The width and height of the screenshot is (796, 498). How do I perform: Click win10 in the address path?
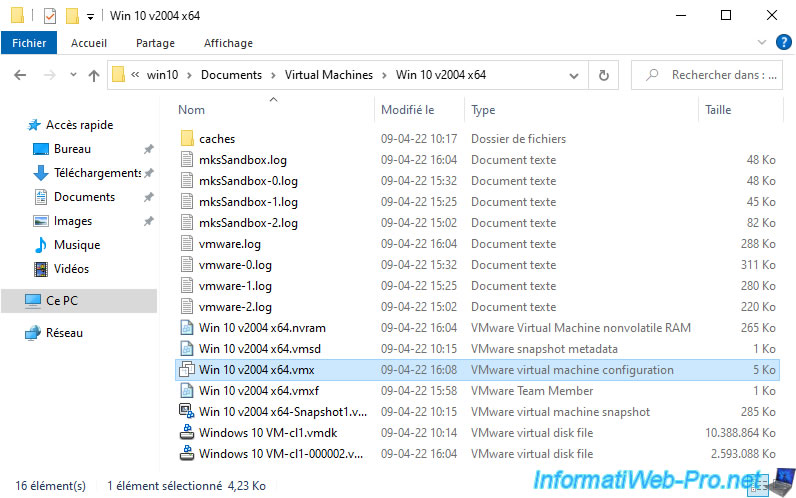click(x=162, y=75)
